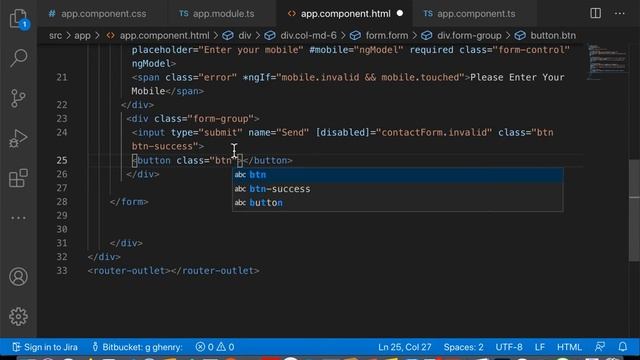Split the editor to the right
The image size is (640, 360).
(x=596, y=13)
